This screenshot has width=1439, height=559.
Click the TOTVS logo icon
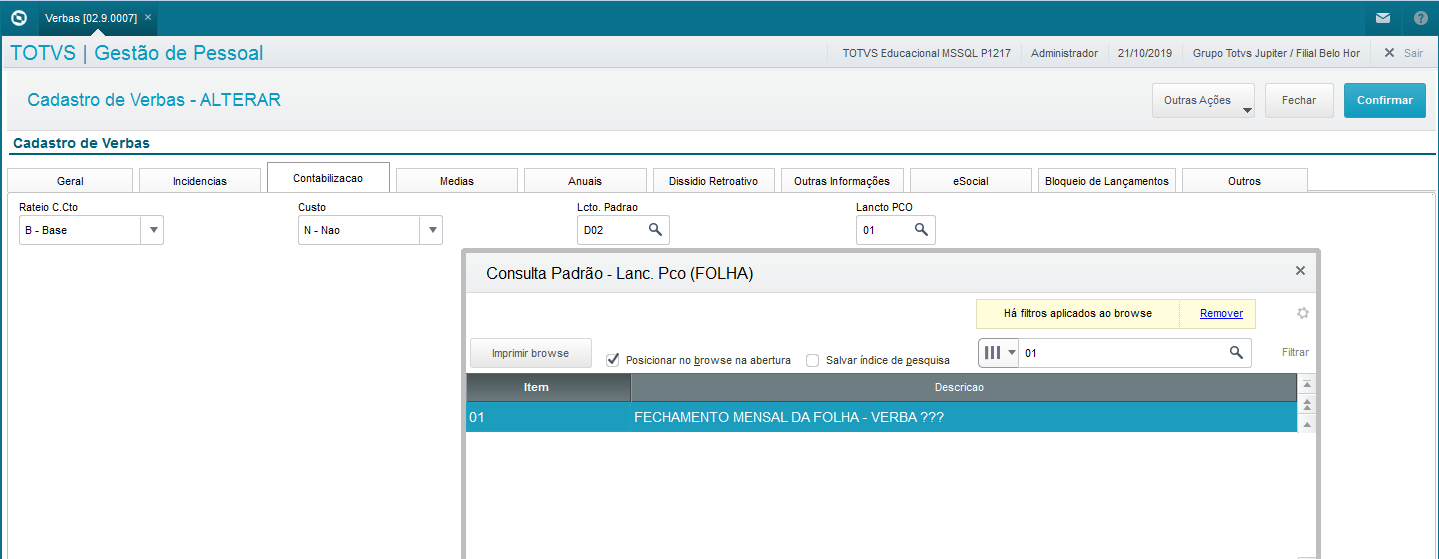pyautogui.click(x=18, y=18)
